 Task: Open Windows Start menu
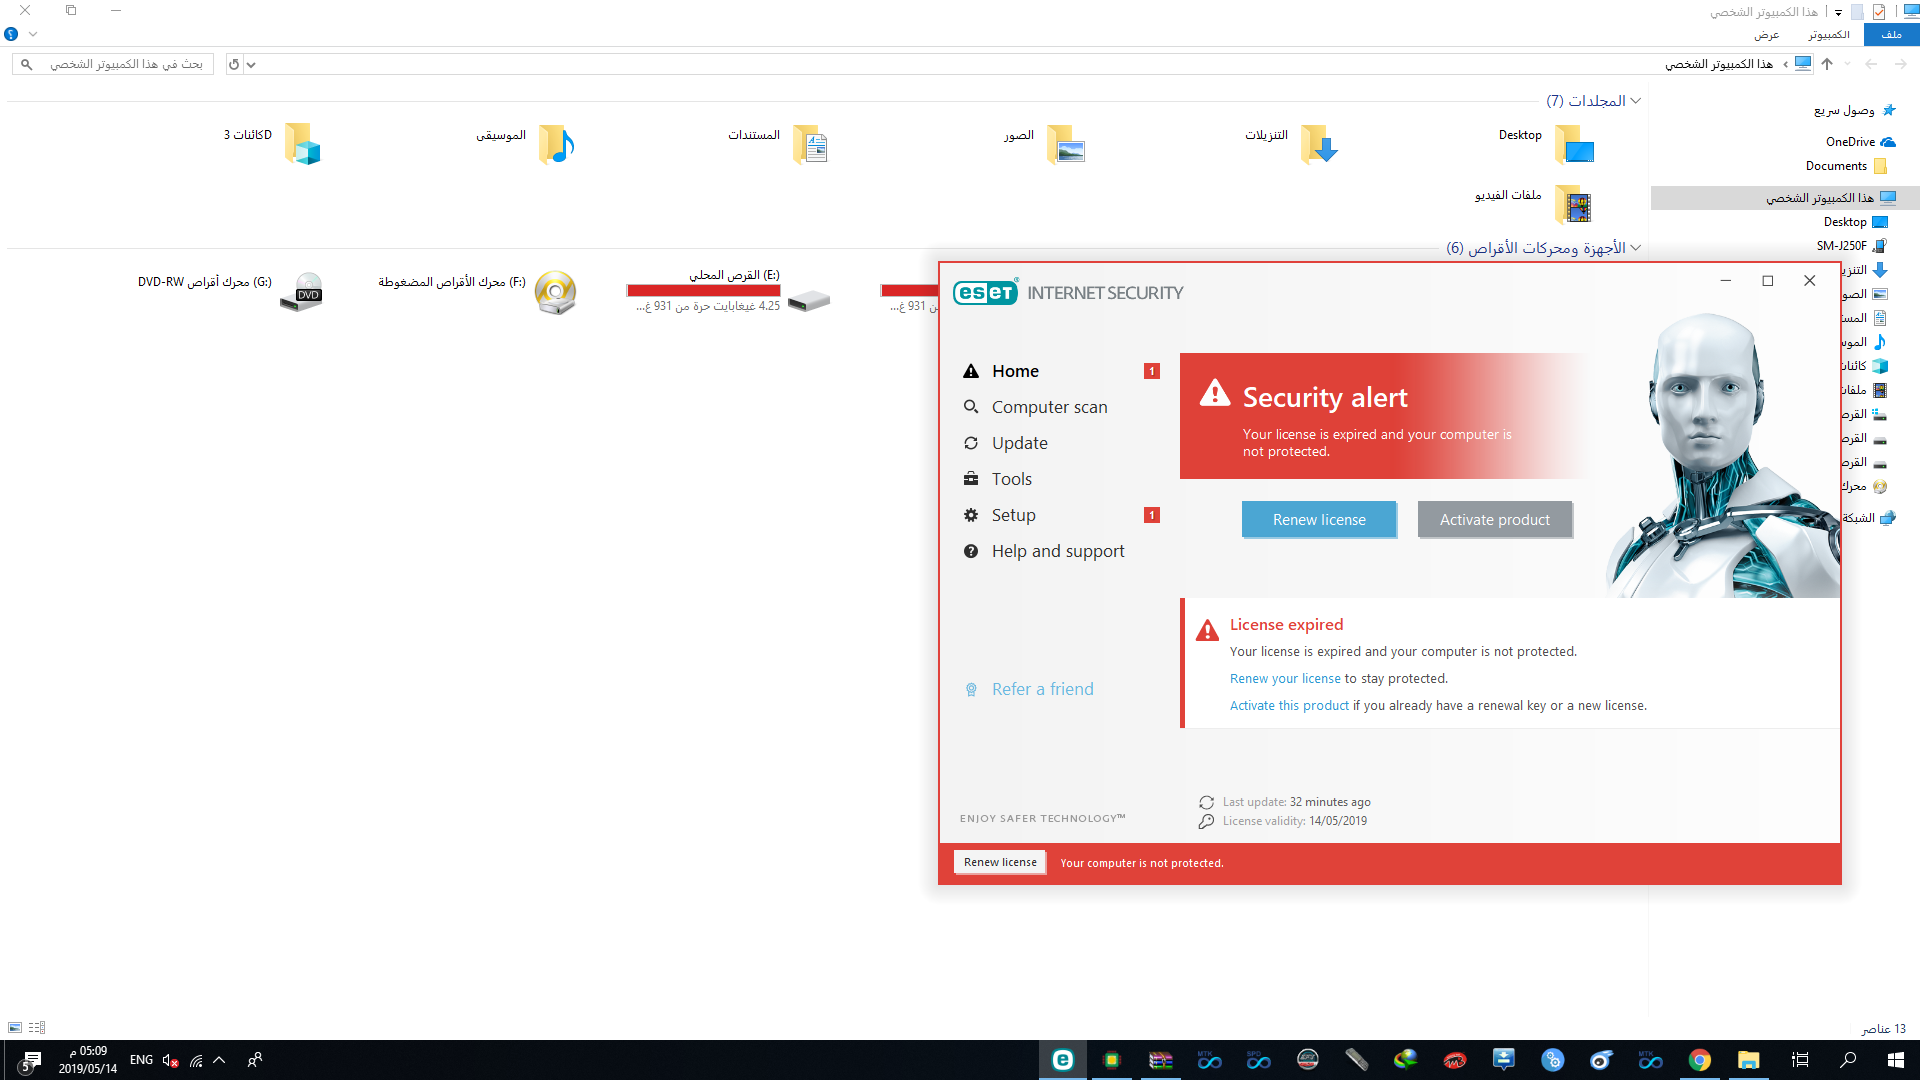(1896, 1060)
